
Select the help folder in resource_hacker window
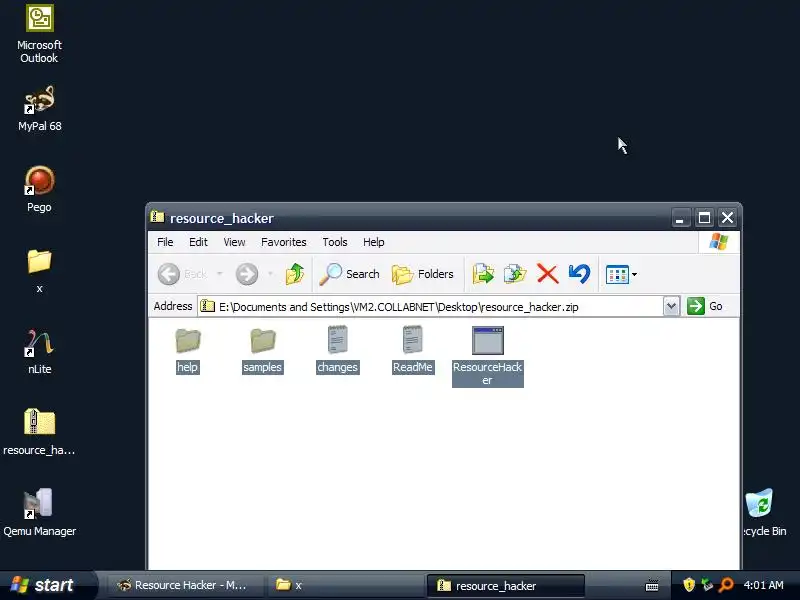[x=188, y=351]
